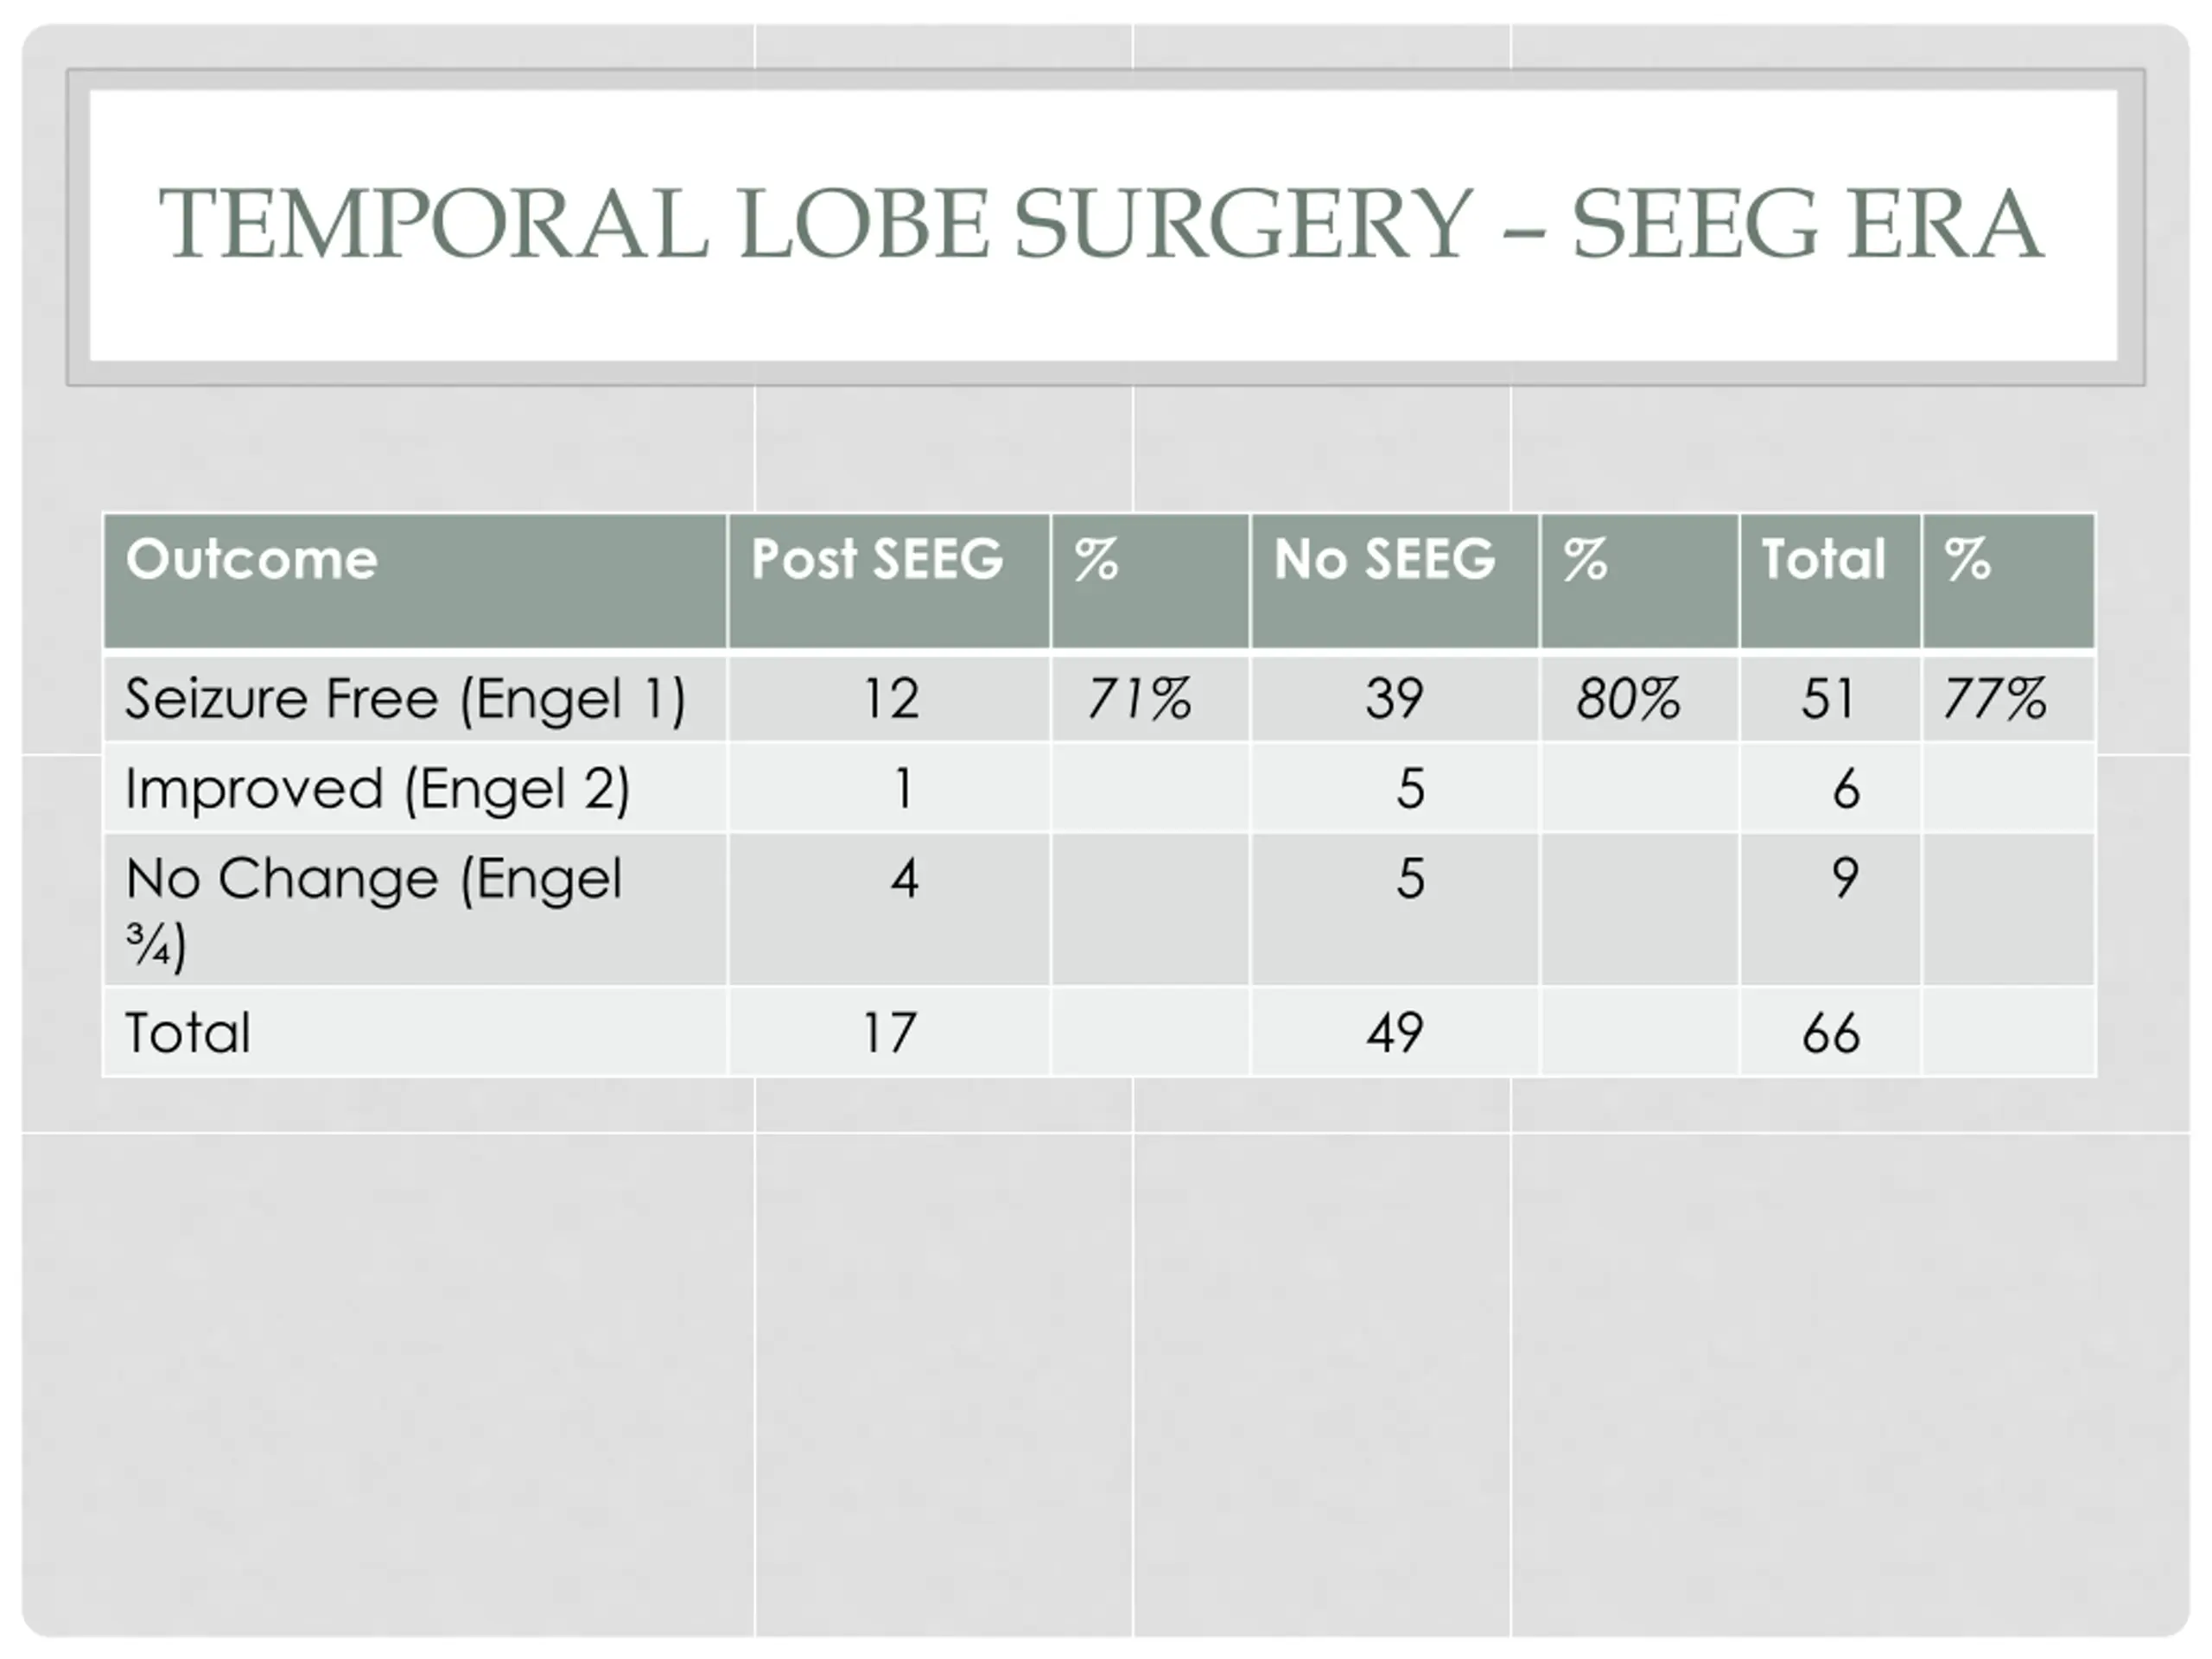
Task: Click the cell with value 49
Action: (x=1394, y=1032)
